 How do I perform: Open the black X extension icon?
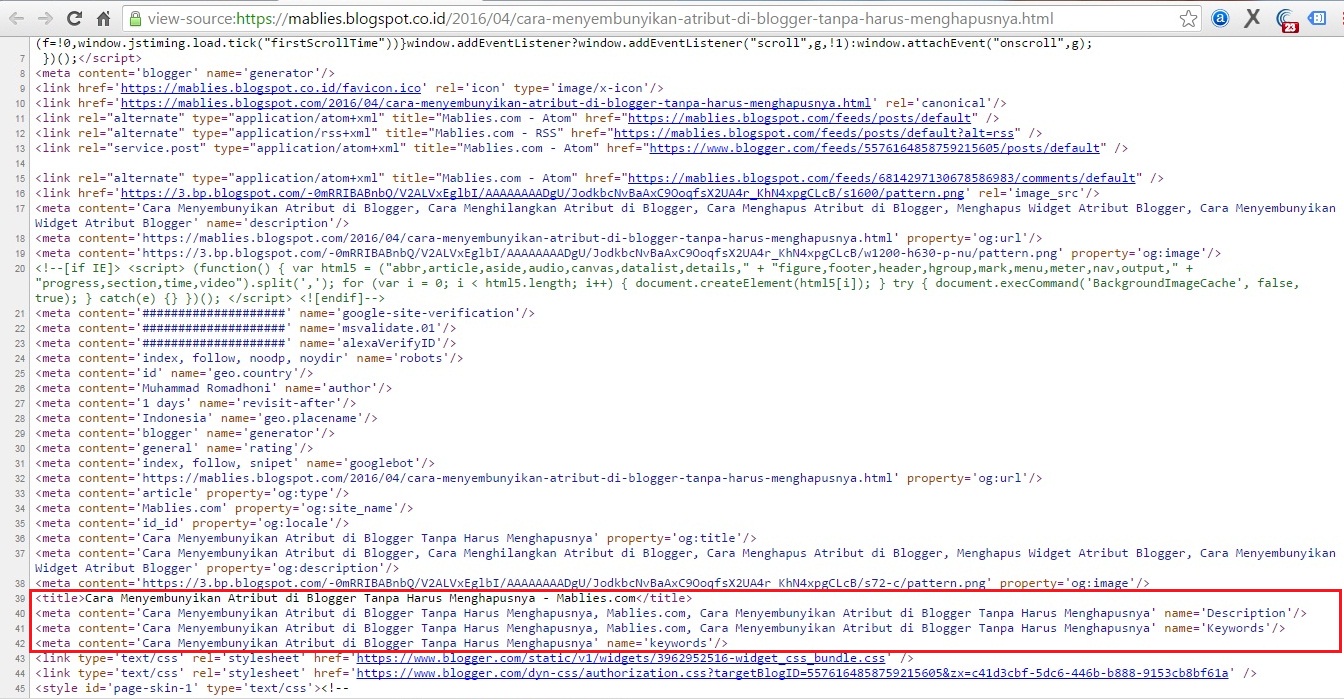tap(1252, 18)
